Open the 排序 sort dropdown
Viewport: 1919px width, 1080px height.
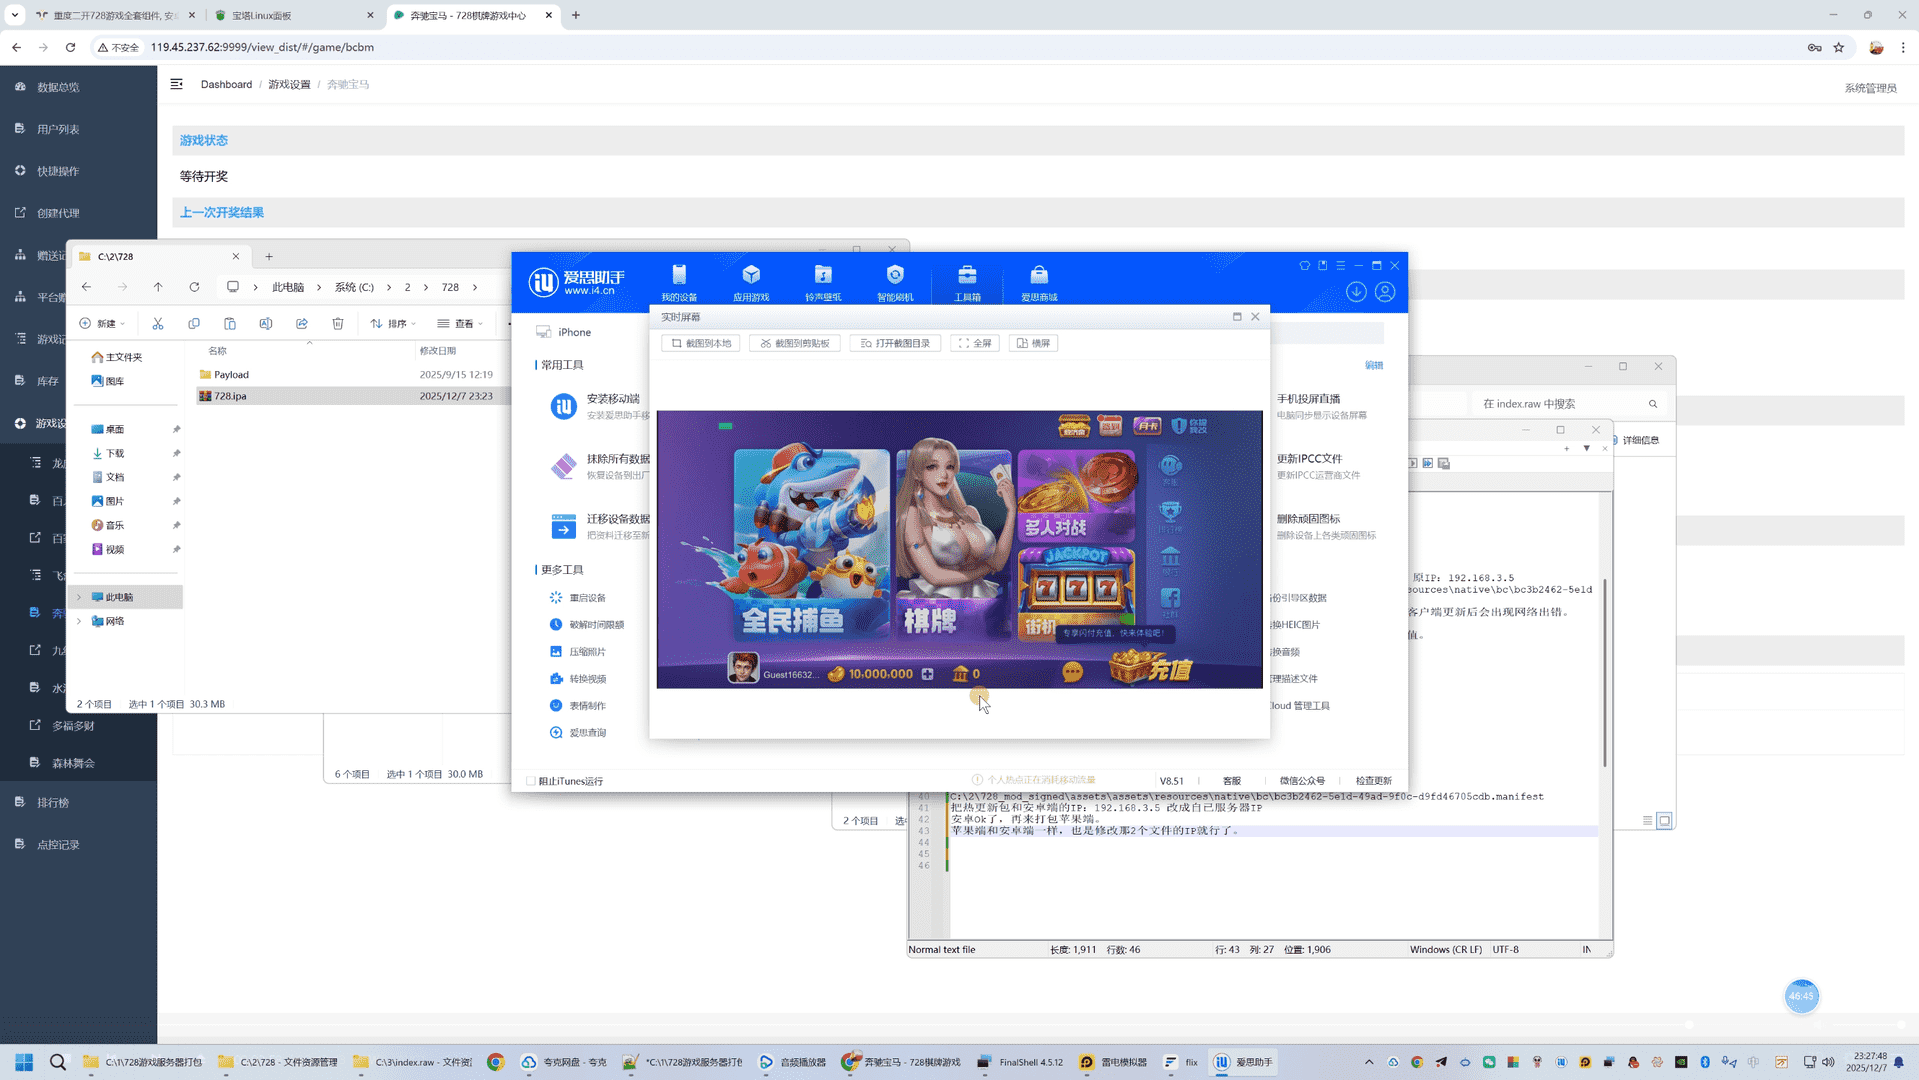coord(392,323)
